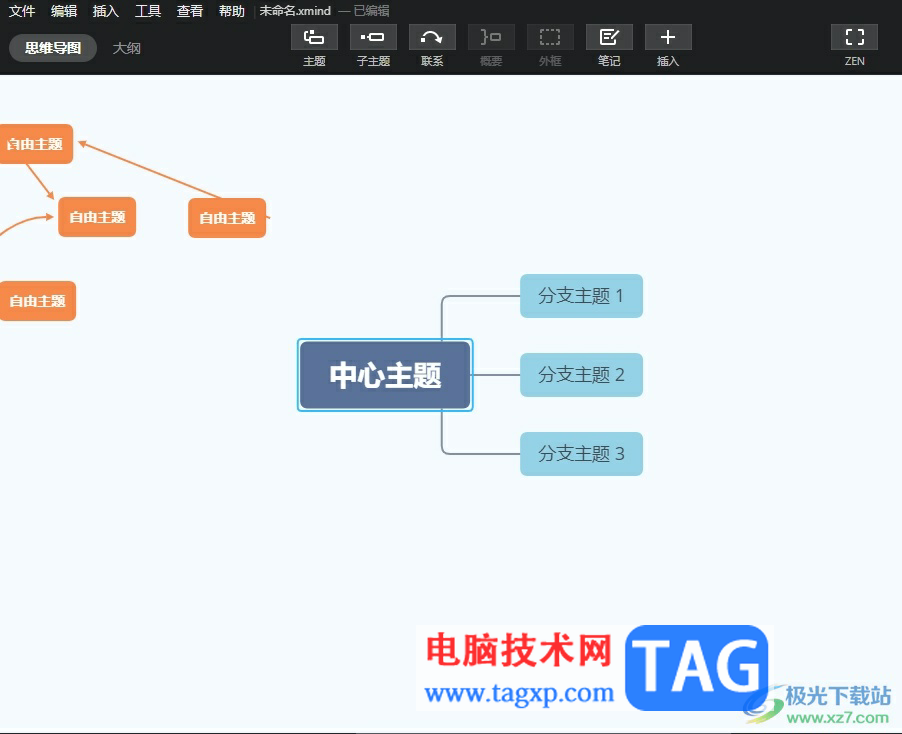Click the 外框 (Boundary) toolbar icon
The width and height of the screenshot is (902, 734).
click(x=550, y=37)
